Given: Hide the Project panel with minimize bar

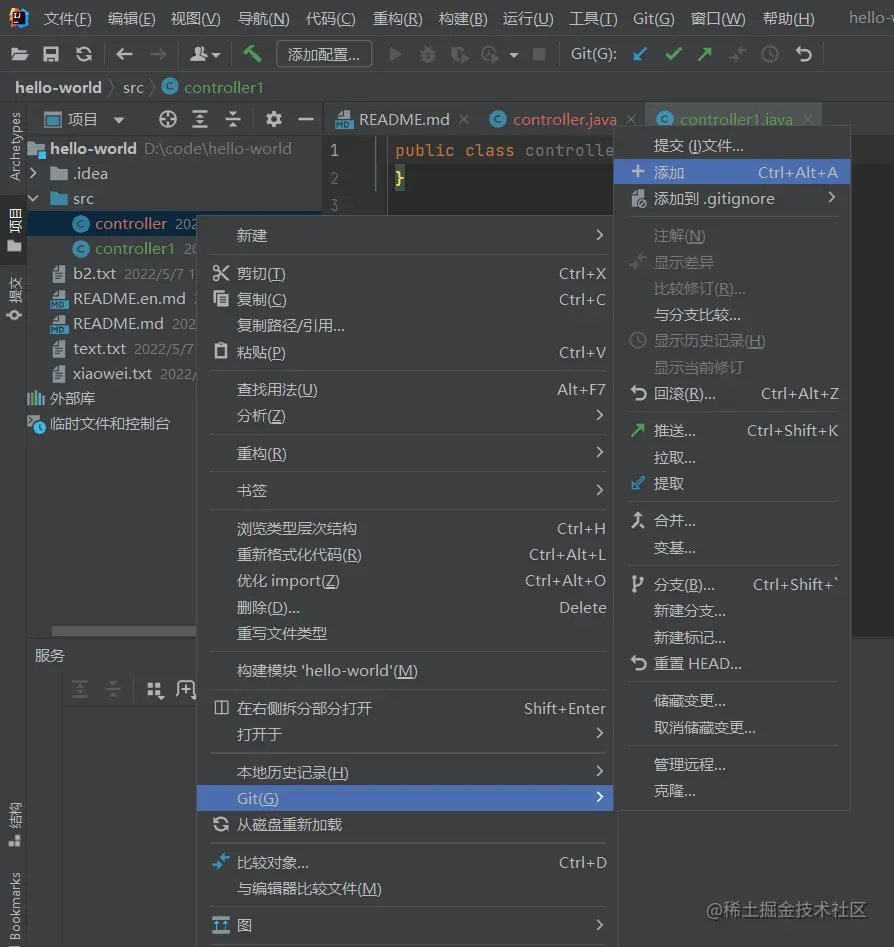Looking at the screenshot, I should pos(305,119).
